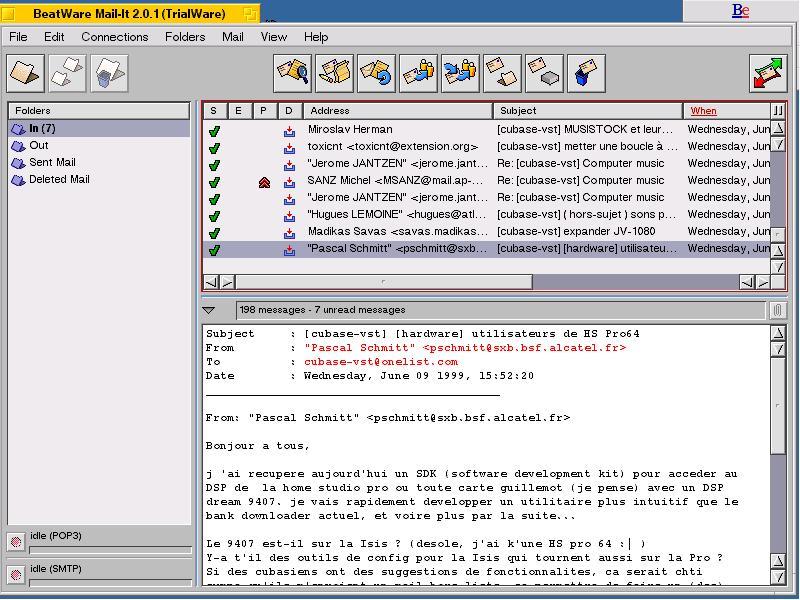Click the cubase-vst@onelist.com recipient link

381,362
